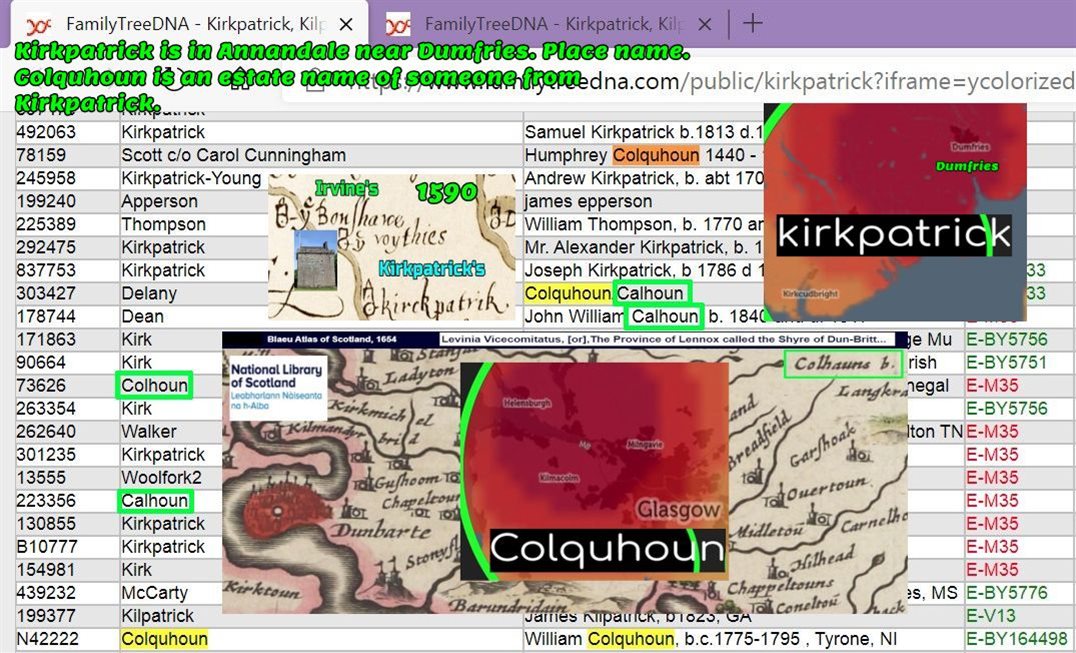Select kit number 90664
Image resolution: width=1076 pixels, height=653 pixels.
(x=41, y=362)
